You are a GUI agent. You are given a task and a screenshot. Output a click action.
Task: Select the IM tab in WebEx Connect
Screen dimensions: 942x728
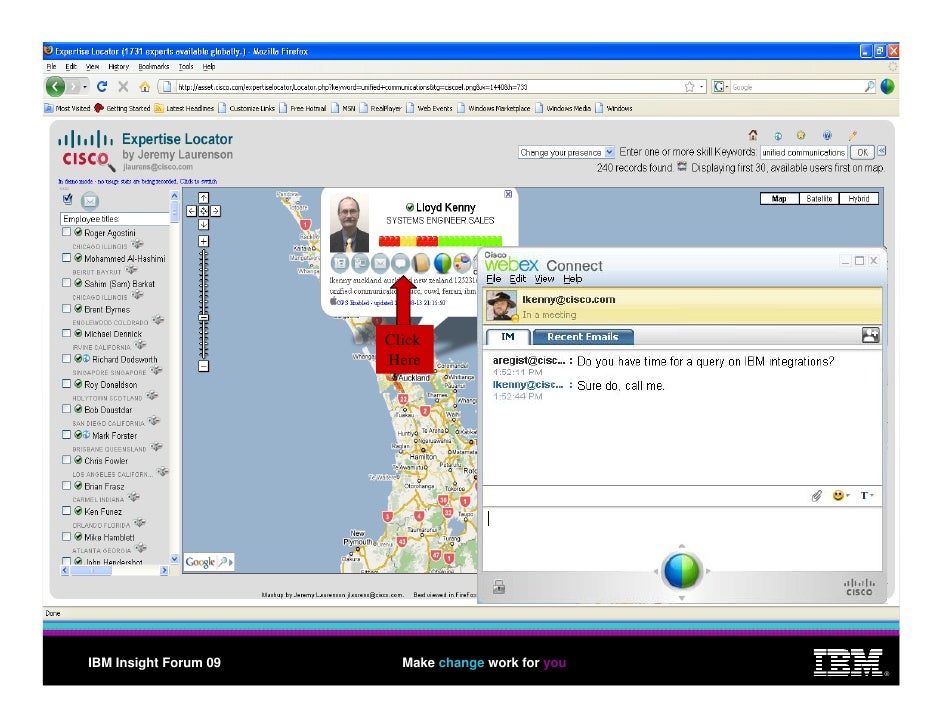(x=508, y=337)
